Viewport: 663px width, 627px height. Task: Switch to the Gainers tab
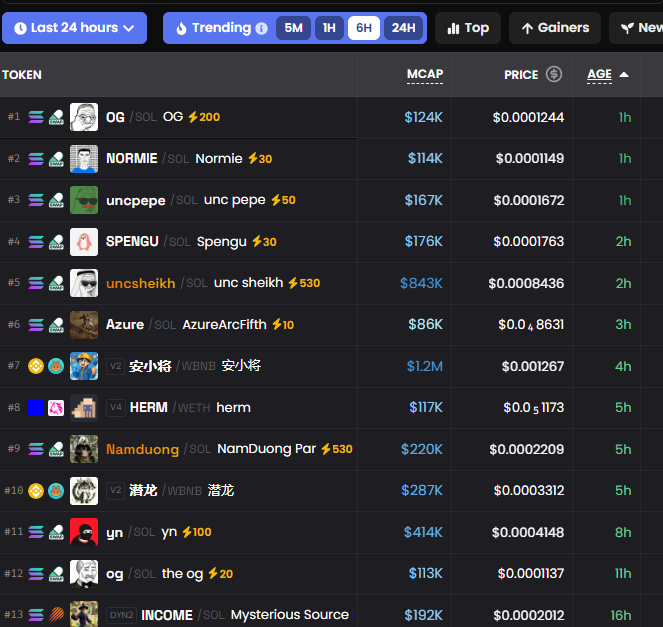pos(555,28)
